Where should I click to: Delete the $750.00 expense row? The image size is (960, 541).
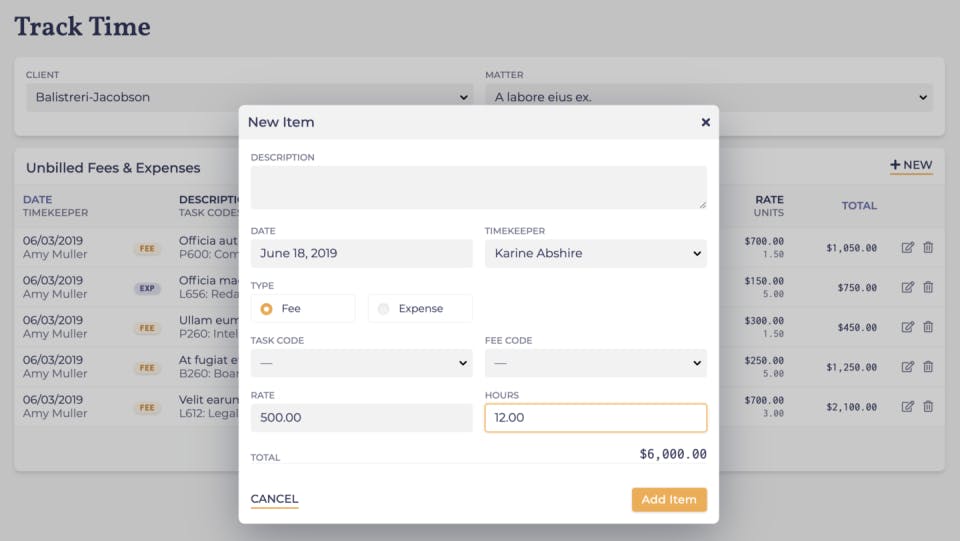928,287
